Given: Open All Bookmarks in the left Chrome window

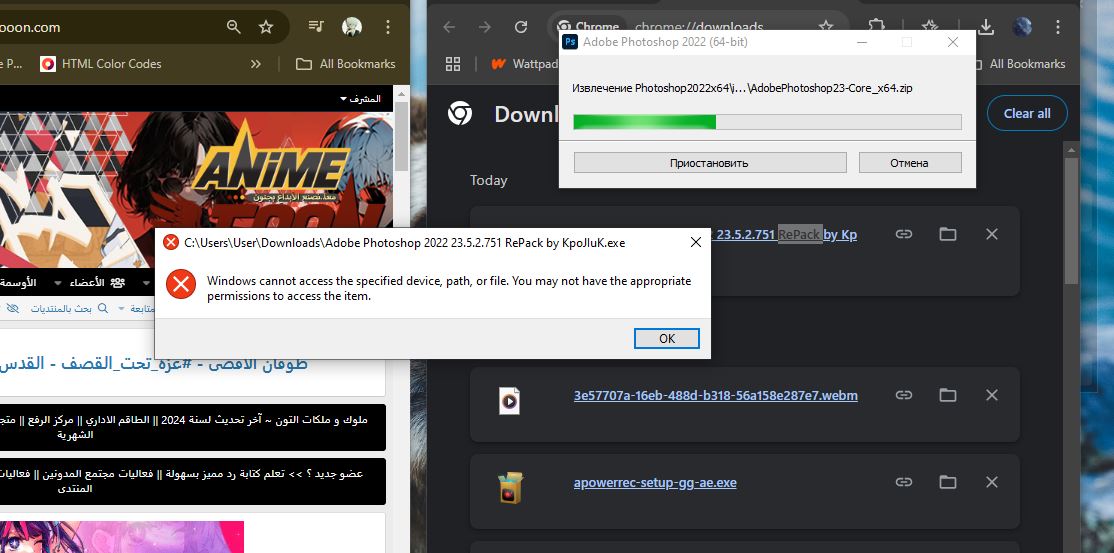Looking at the screenshot, I should pos(345,64).
